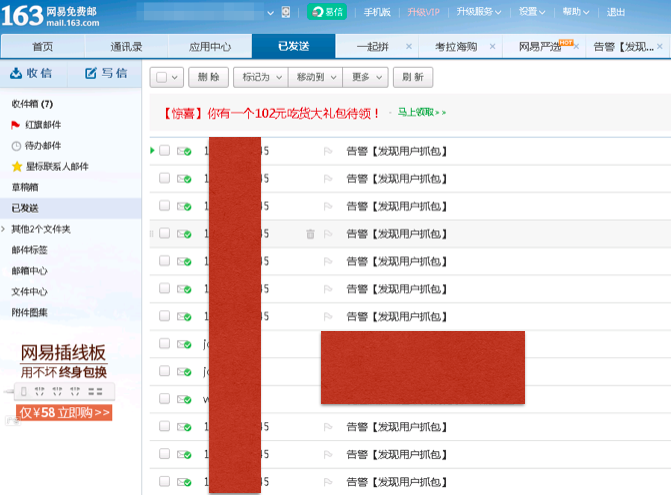Click the flag icon on the first email row

tap(327, 151)
